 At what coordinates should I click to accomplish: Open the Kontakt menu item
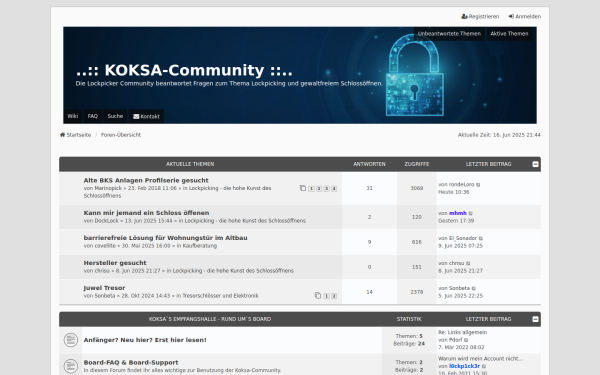146,116
